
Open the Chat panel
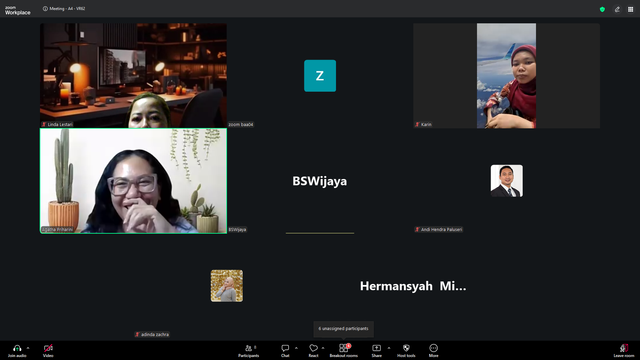[x=285, y=350]
